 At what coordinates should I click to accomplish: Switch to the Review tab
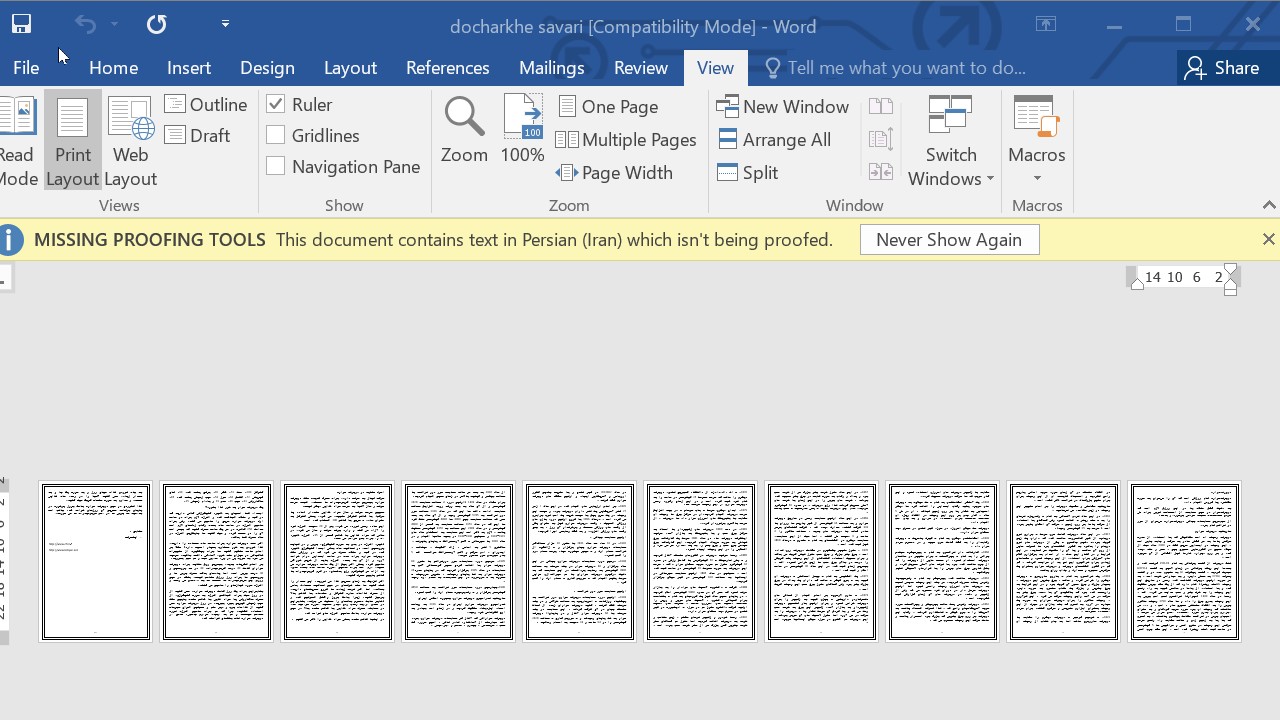point(640,68)
